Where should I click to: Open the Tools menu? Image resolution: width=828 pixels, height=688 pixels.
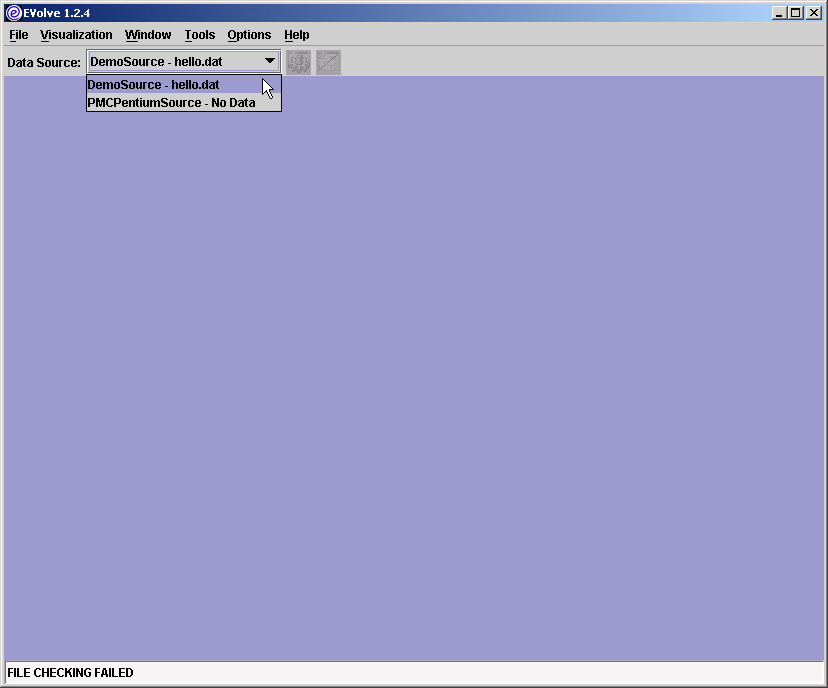[x=200, y=35]
